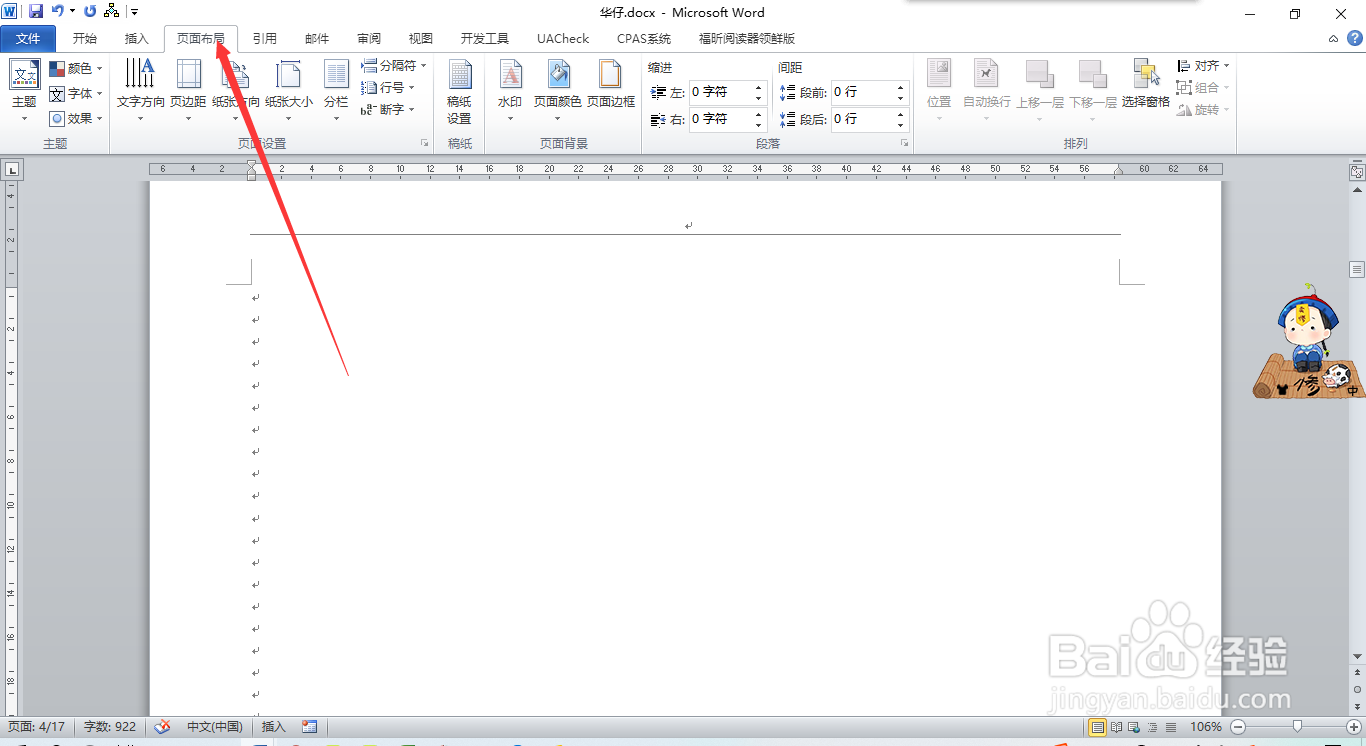Click the tab selector at ruler corner
This screenshot has height=746, width=1366.
click(12, 170)
